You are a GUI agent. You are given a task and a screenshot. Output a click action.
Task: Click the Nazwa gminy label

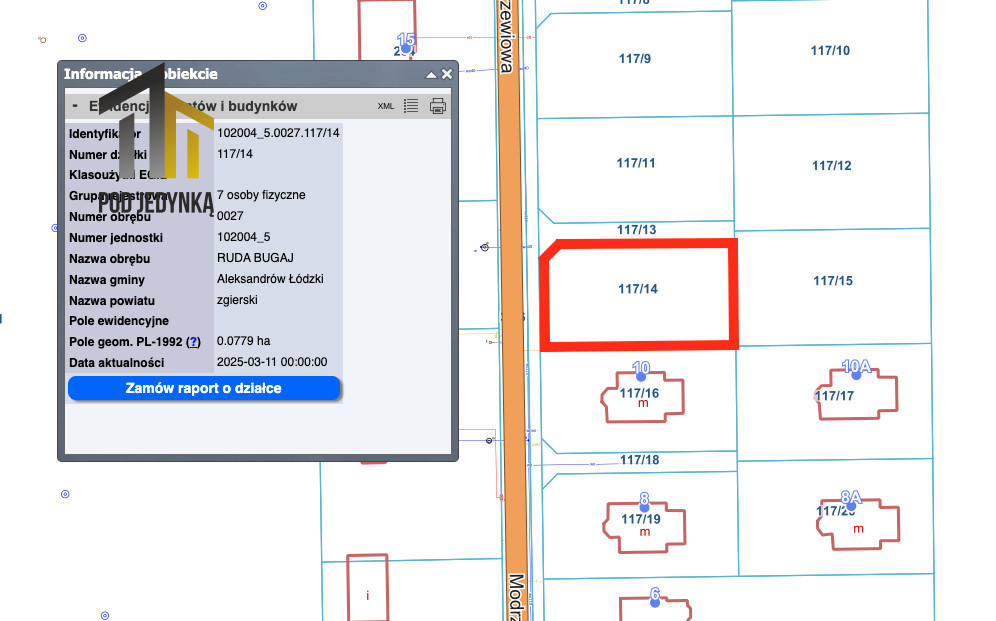(107, 280)
